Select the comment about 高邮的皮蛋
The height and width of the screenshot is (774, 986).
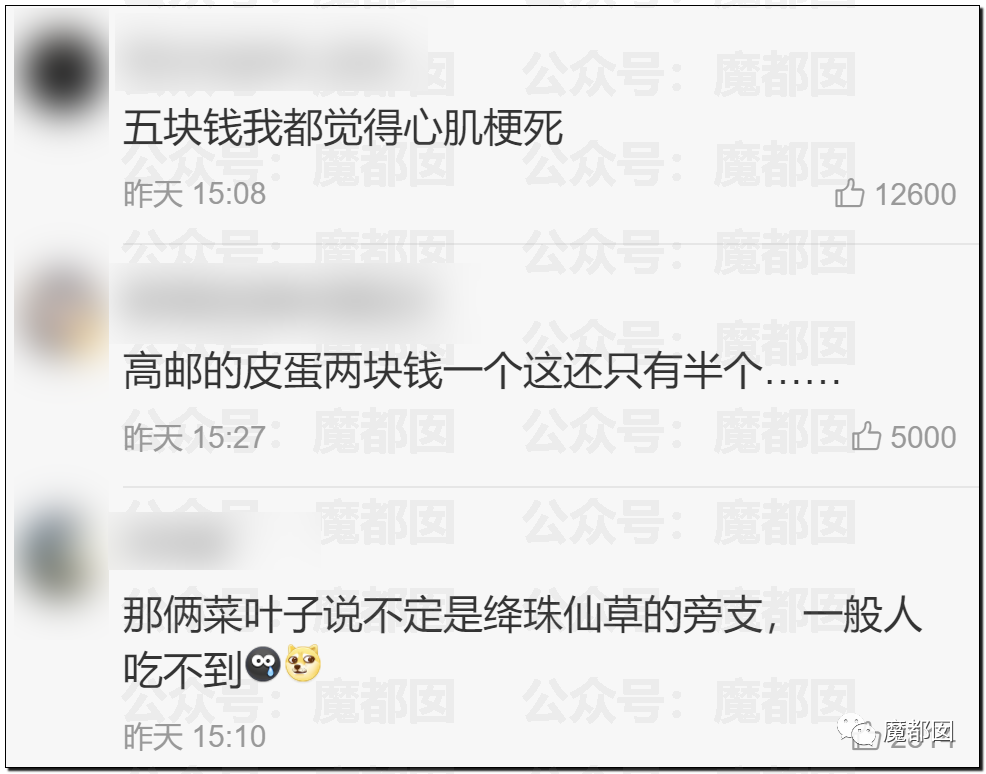pos(482,372)
